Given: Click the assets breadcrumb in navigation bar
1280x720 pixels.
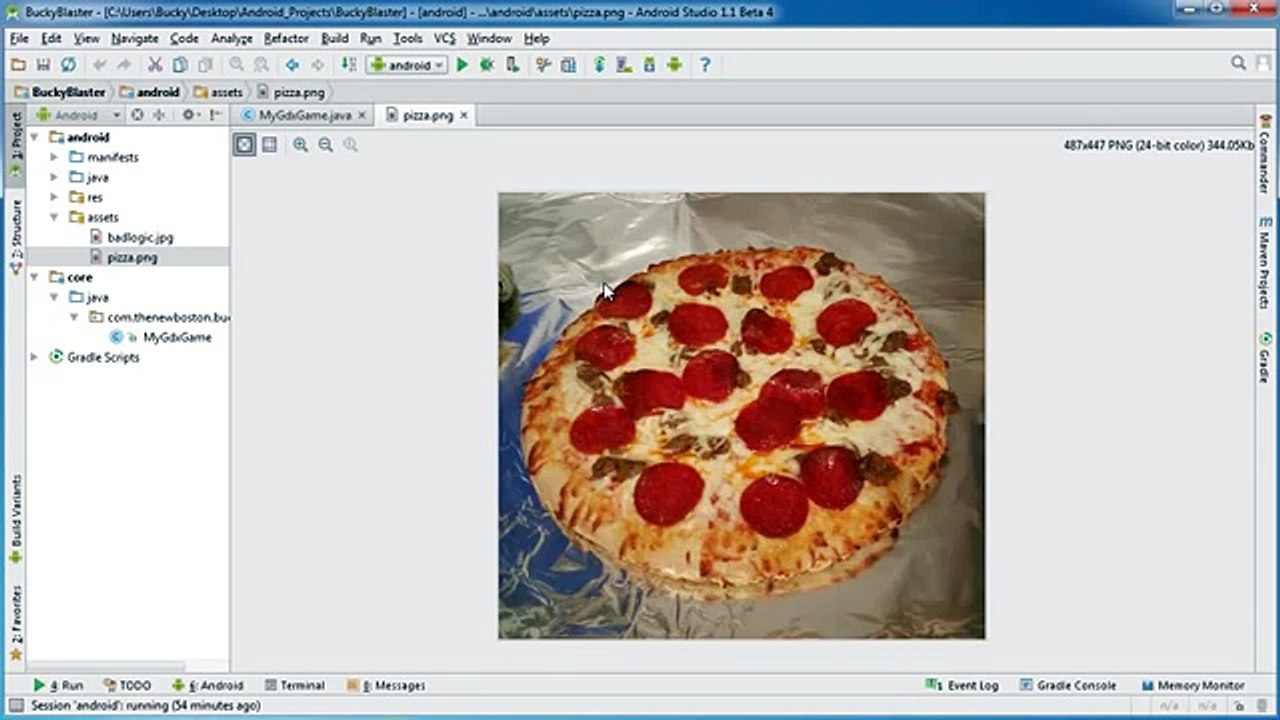Looking at the screenshot, I should pyautogui.click(x=218, y=92).
